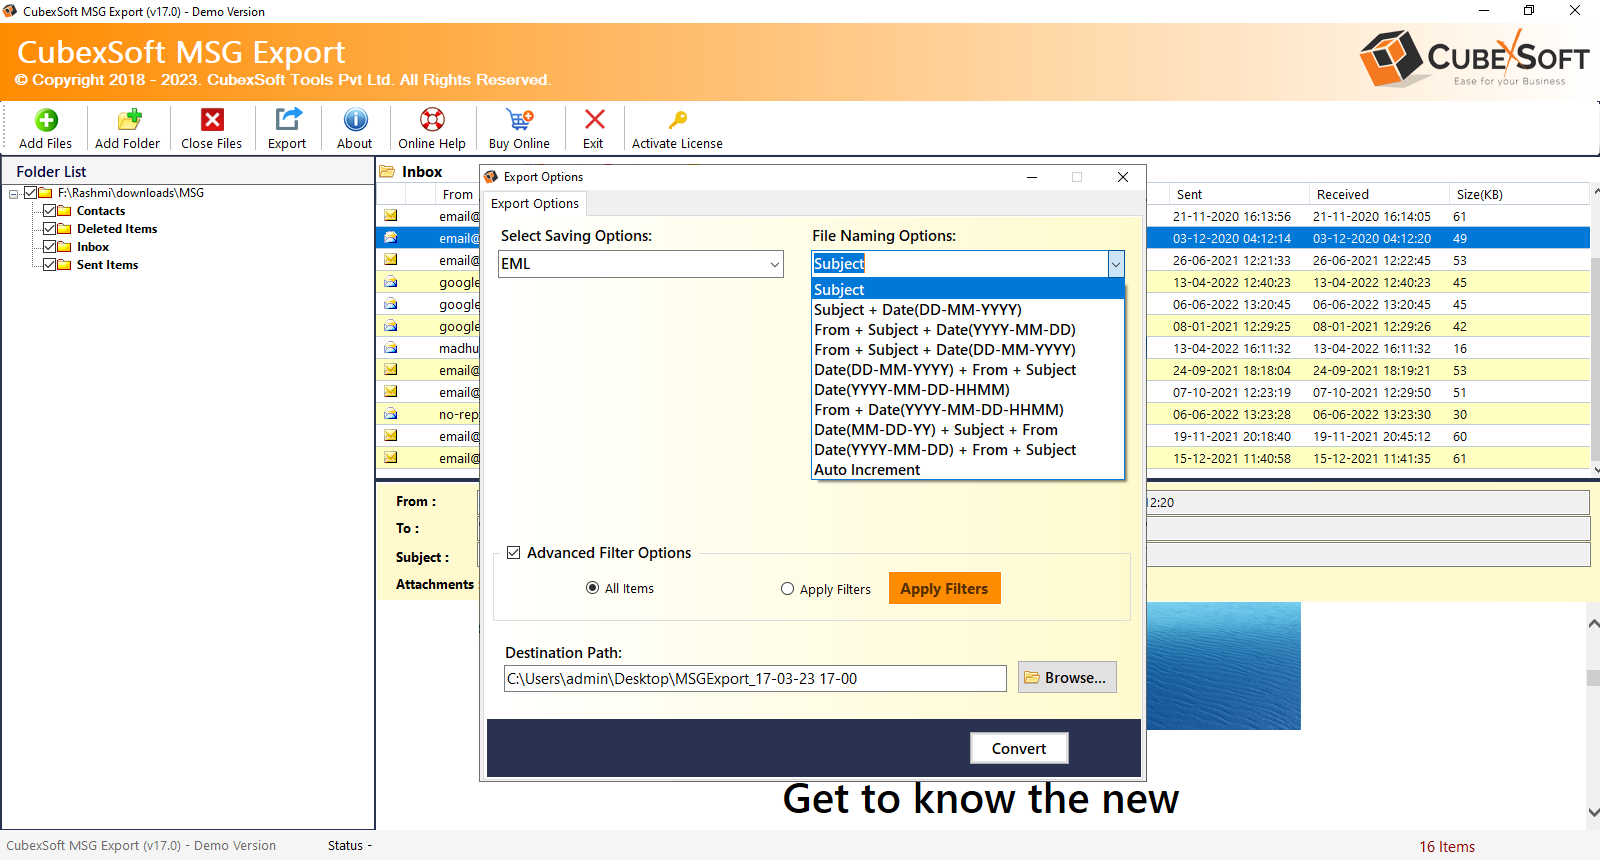Click Sent Items folder icon in tree
Viewport: 1600px width, 860px height.
65,265
